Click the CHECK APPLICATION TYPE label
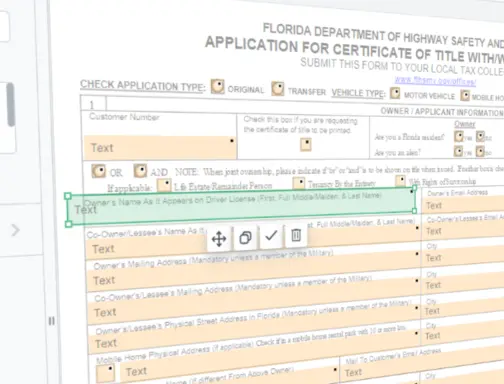This screenshot has height=384, width=504. (142, 86)
